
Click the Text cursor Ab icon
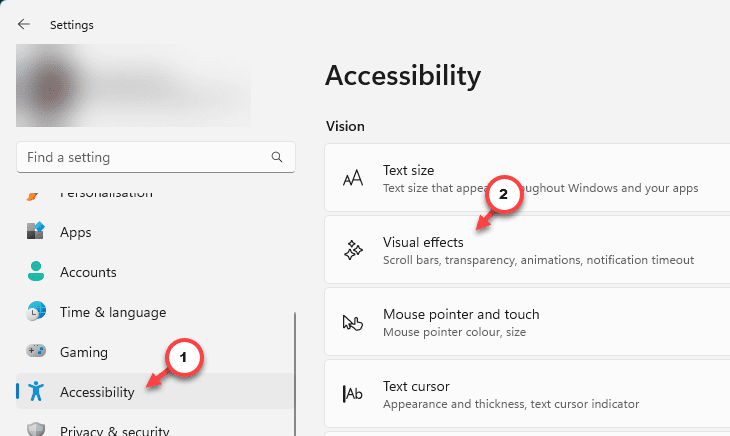(x=353, y=394)
